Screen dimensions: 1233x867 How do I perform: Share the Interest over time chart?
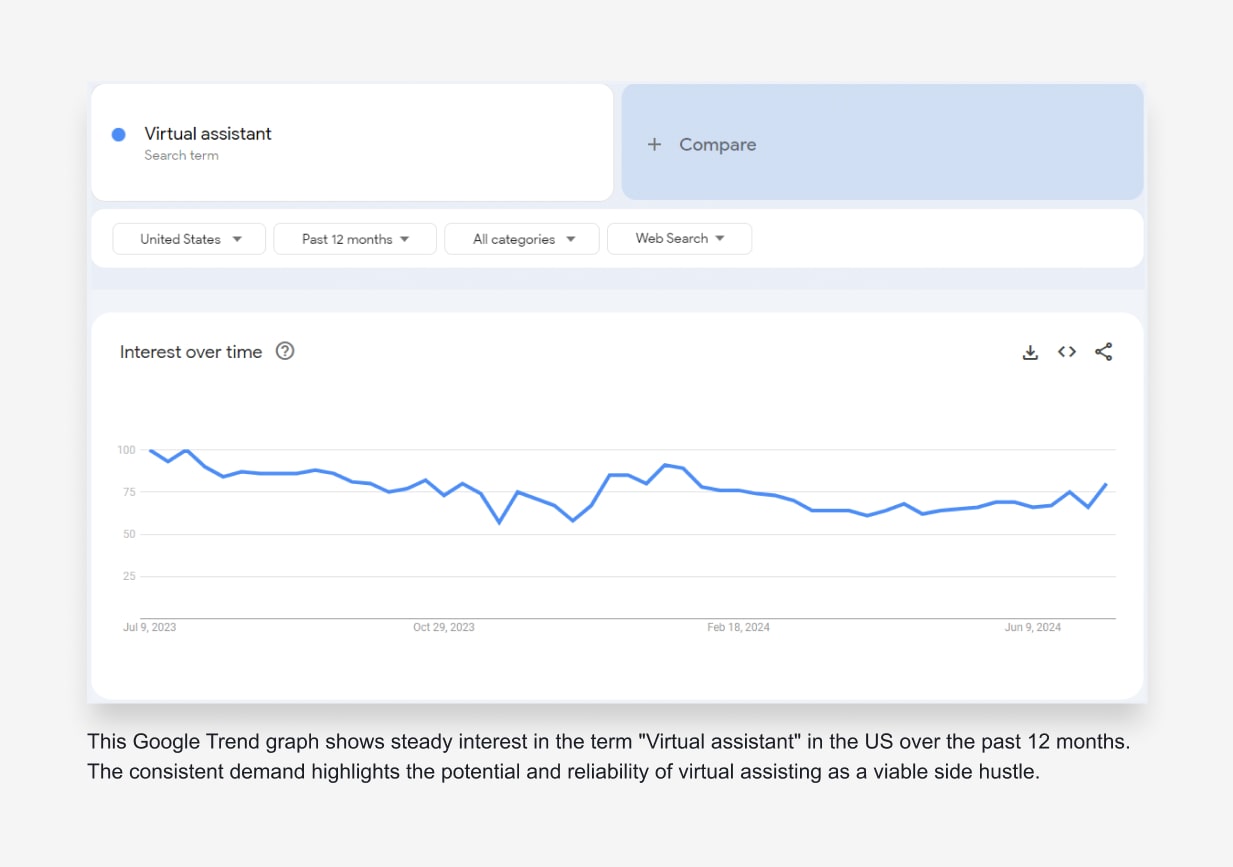click(1104, 352)
